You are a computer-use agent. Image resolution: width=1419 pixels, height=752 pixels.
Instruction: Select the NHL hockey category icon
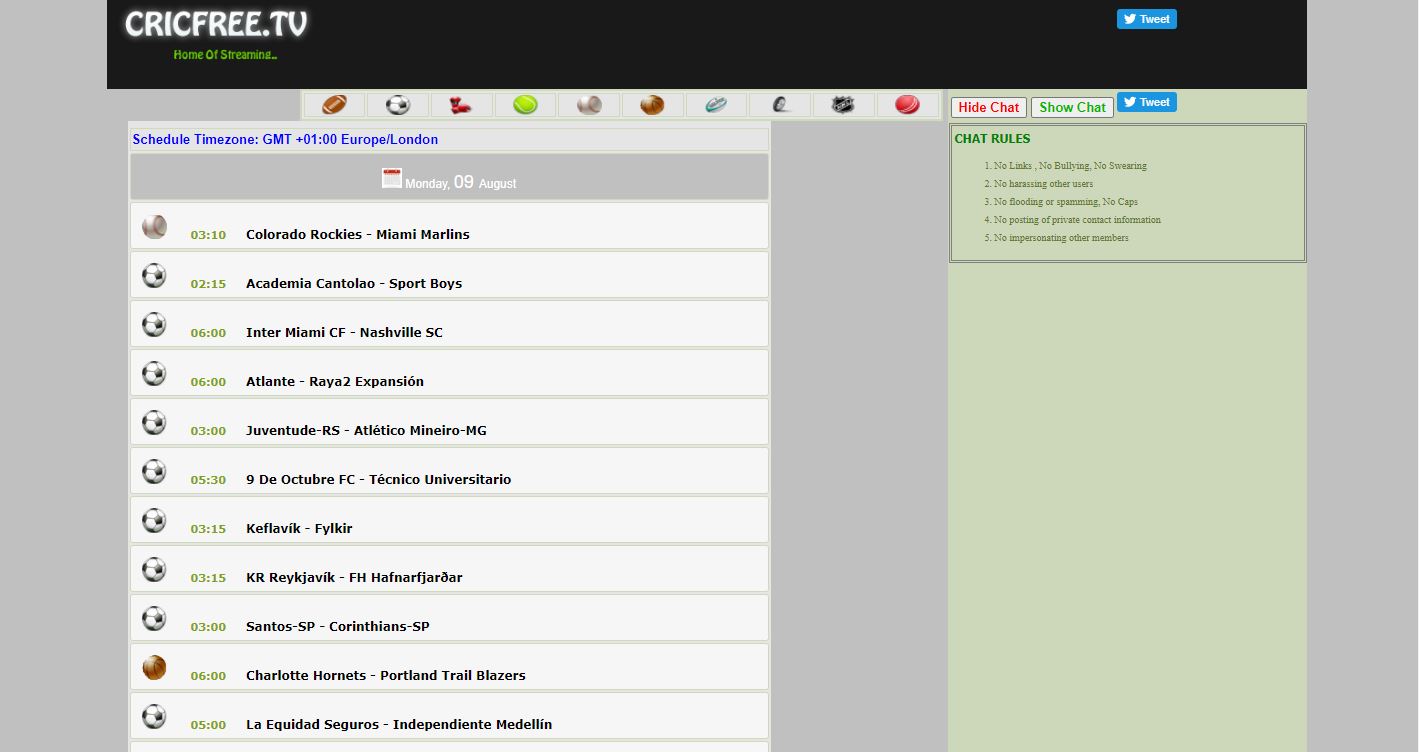pos(844,105)
